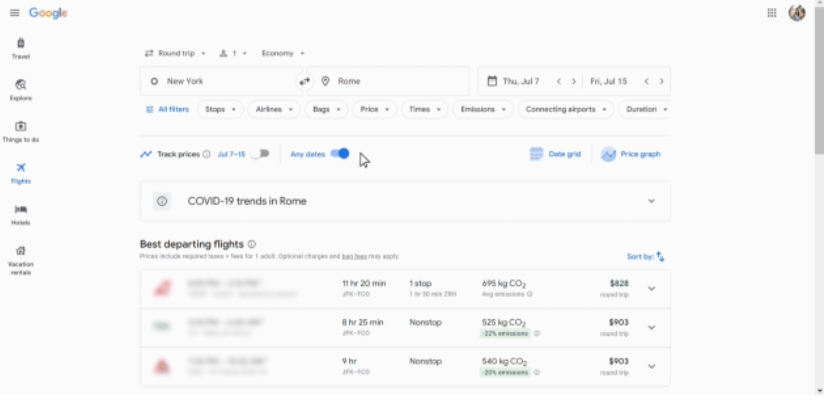Click airline logo of $828 flight
The width and height of the screenshot is (826, 406).
[162, 289]
